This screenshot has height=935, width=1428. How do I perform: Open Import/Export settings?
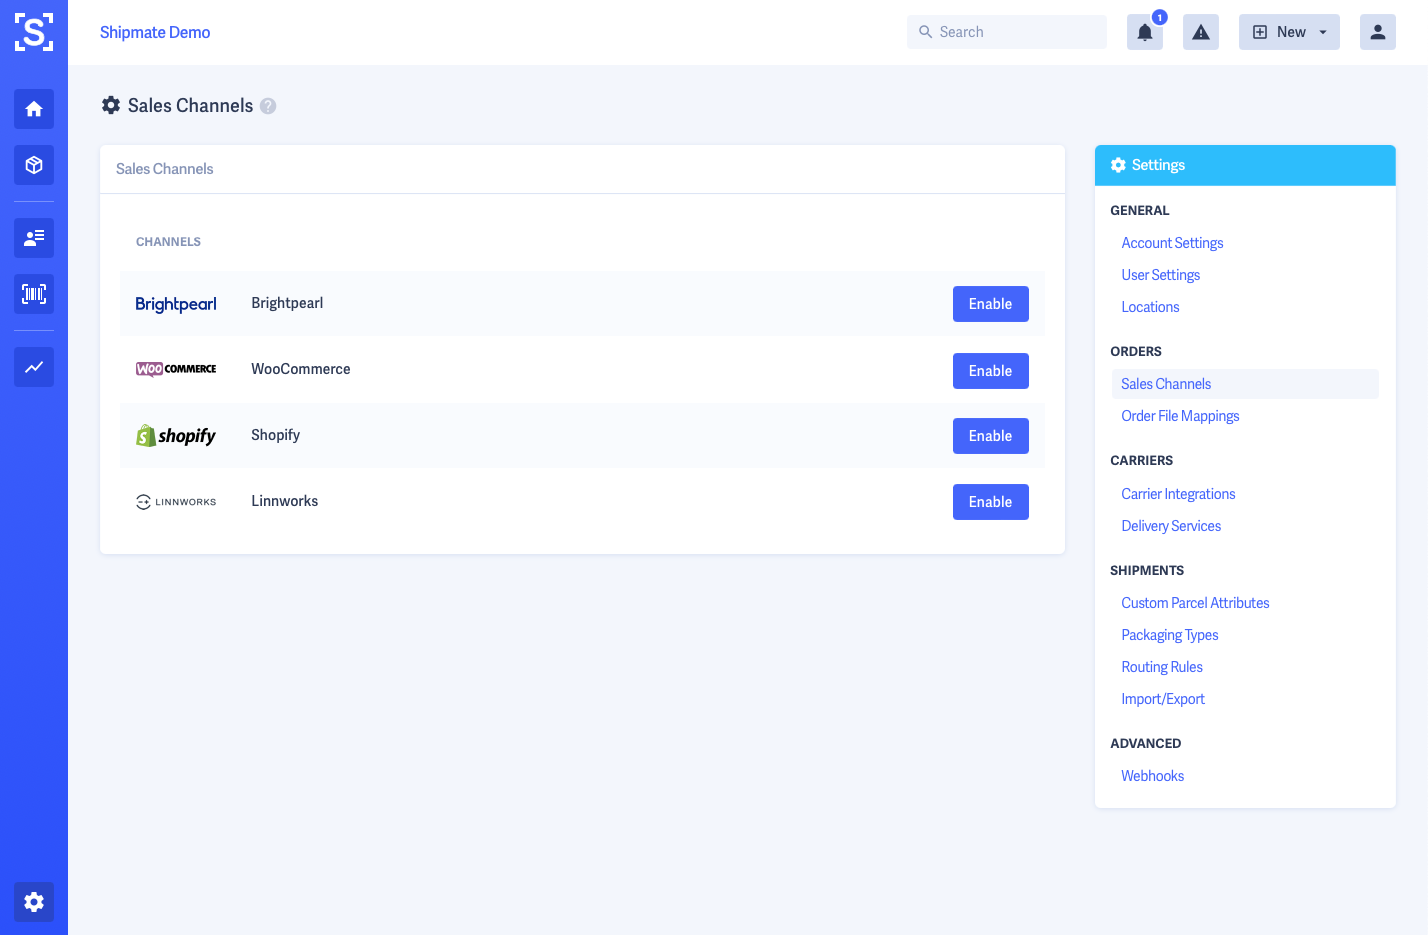(x=1163, y=699)
